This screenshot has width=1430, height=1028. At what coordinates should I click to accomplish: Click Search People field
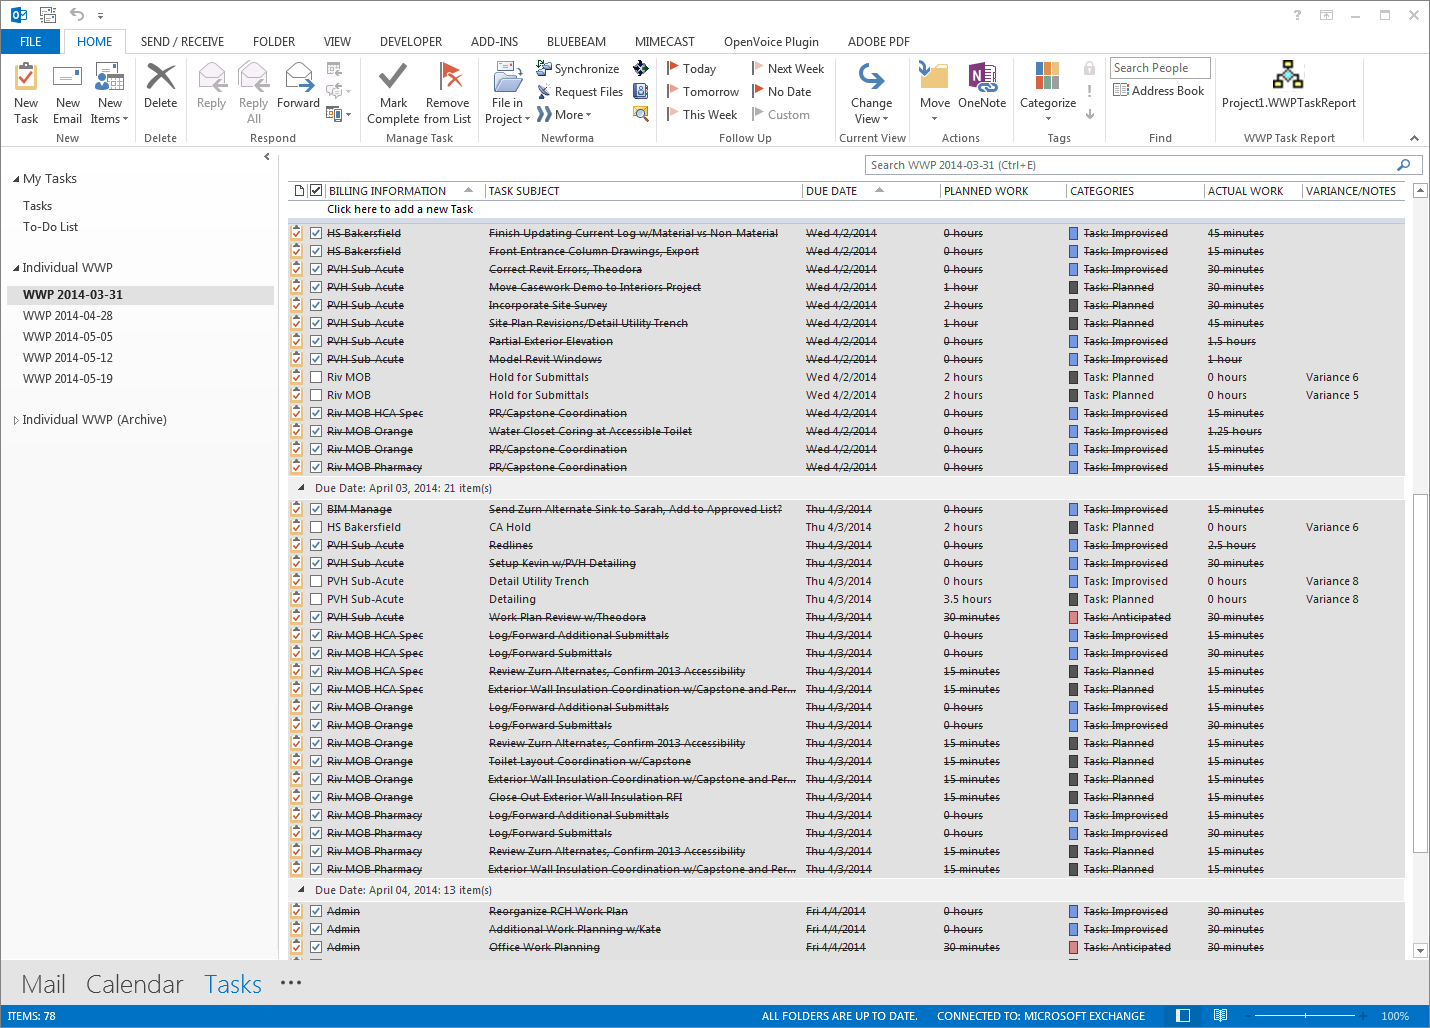(x=1160, y=68)
